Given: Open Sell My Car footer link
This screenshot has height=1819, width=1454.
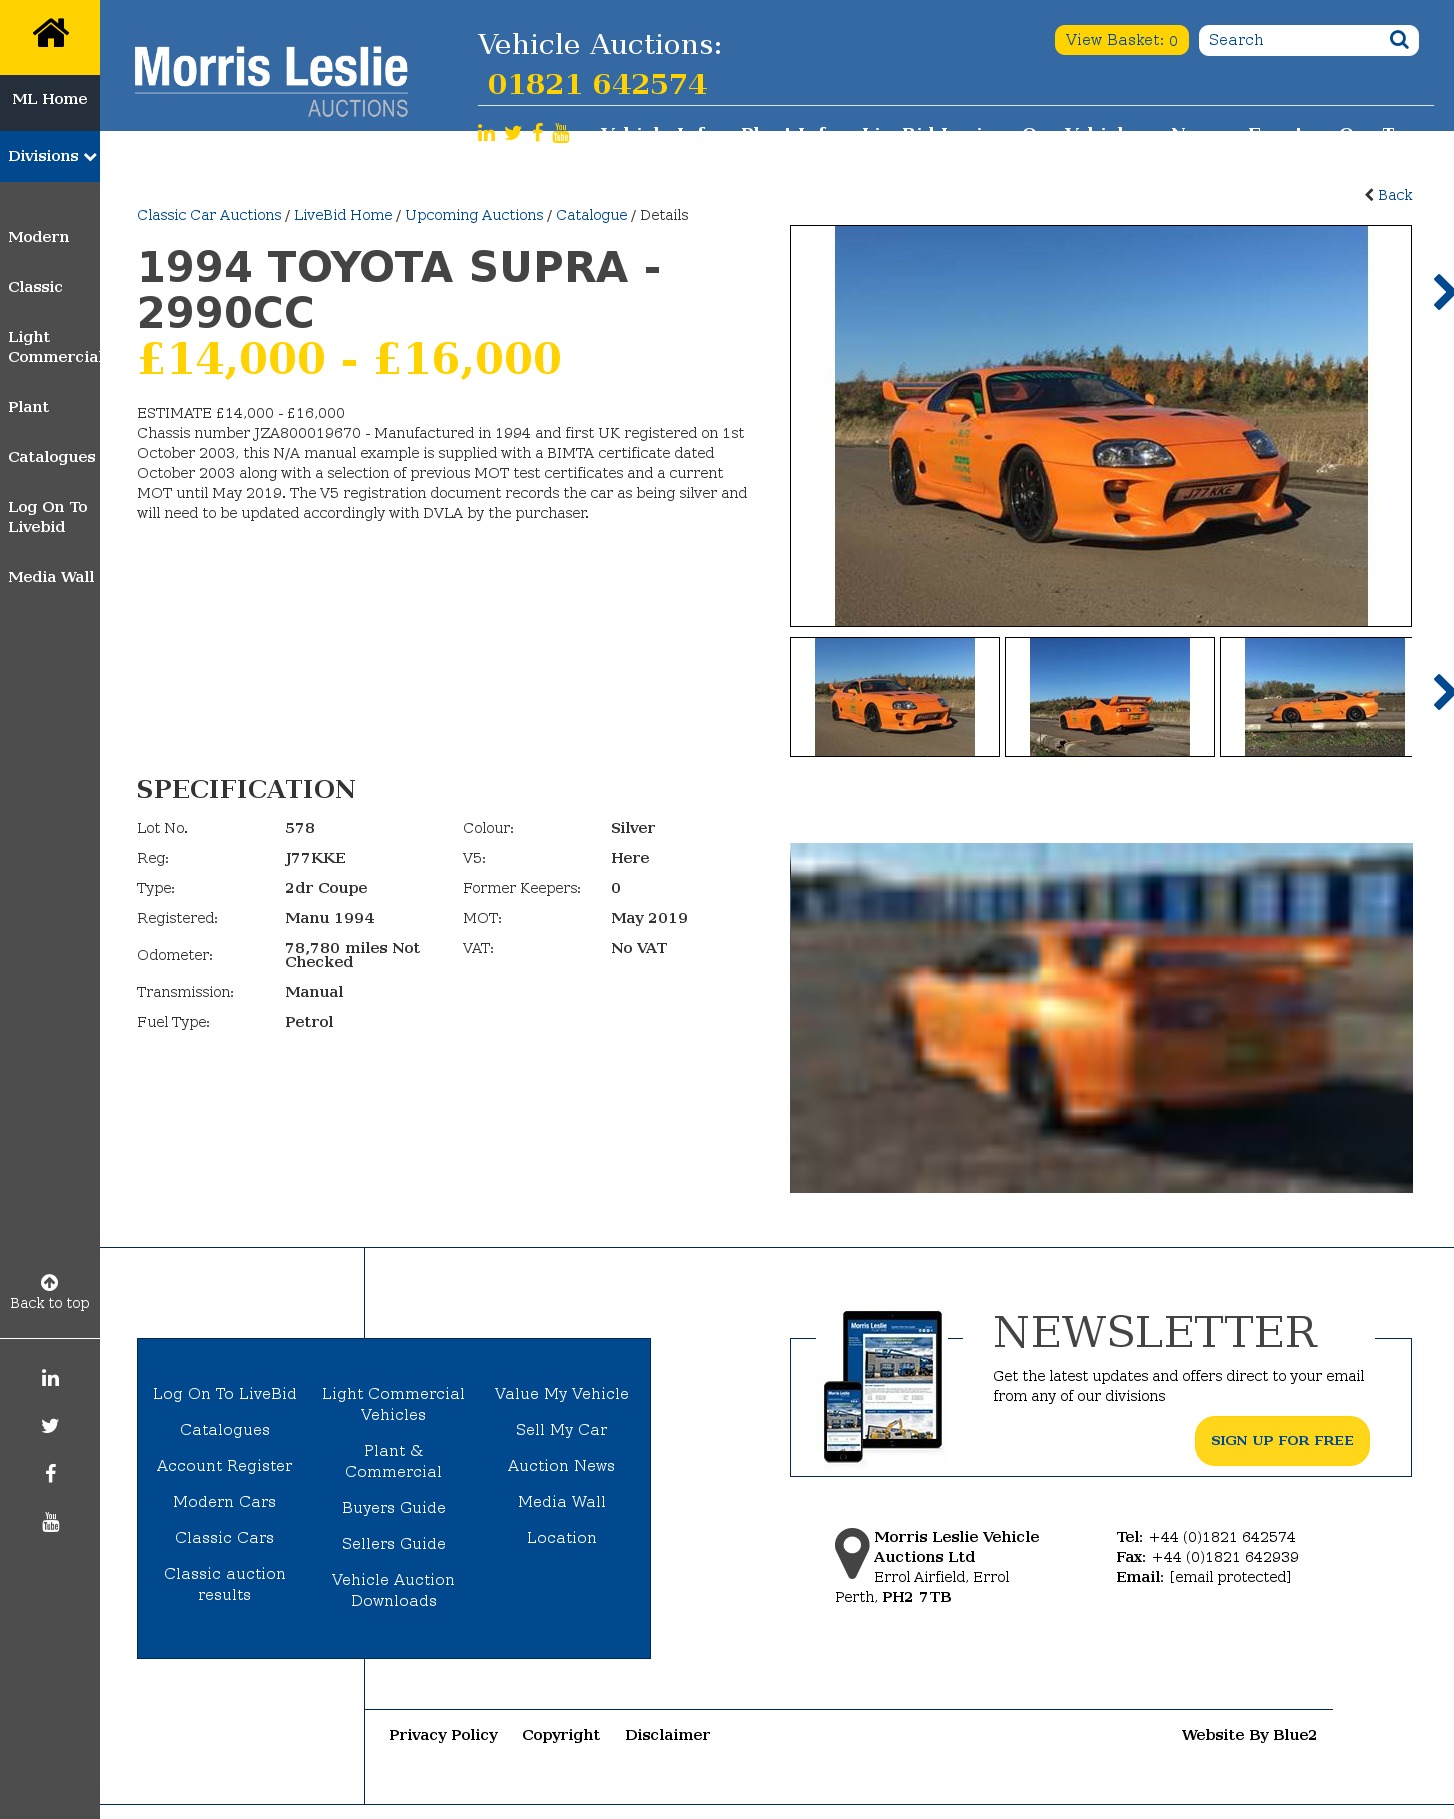Looking at the screenshot, I should 562,1430.
